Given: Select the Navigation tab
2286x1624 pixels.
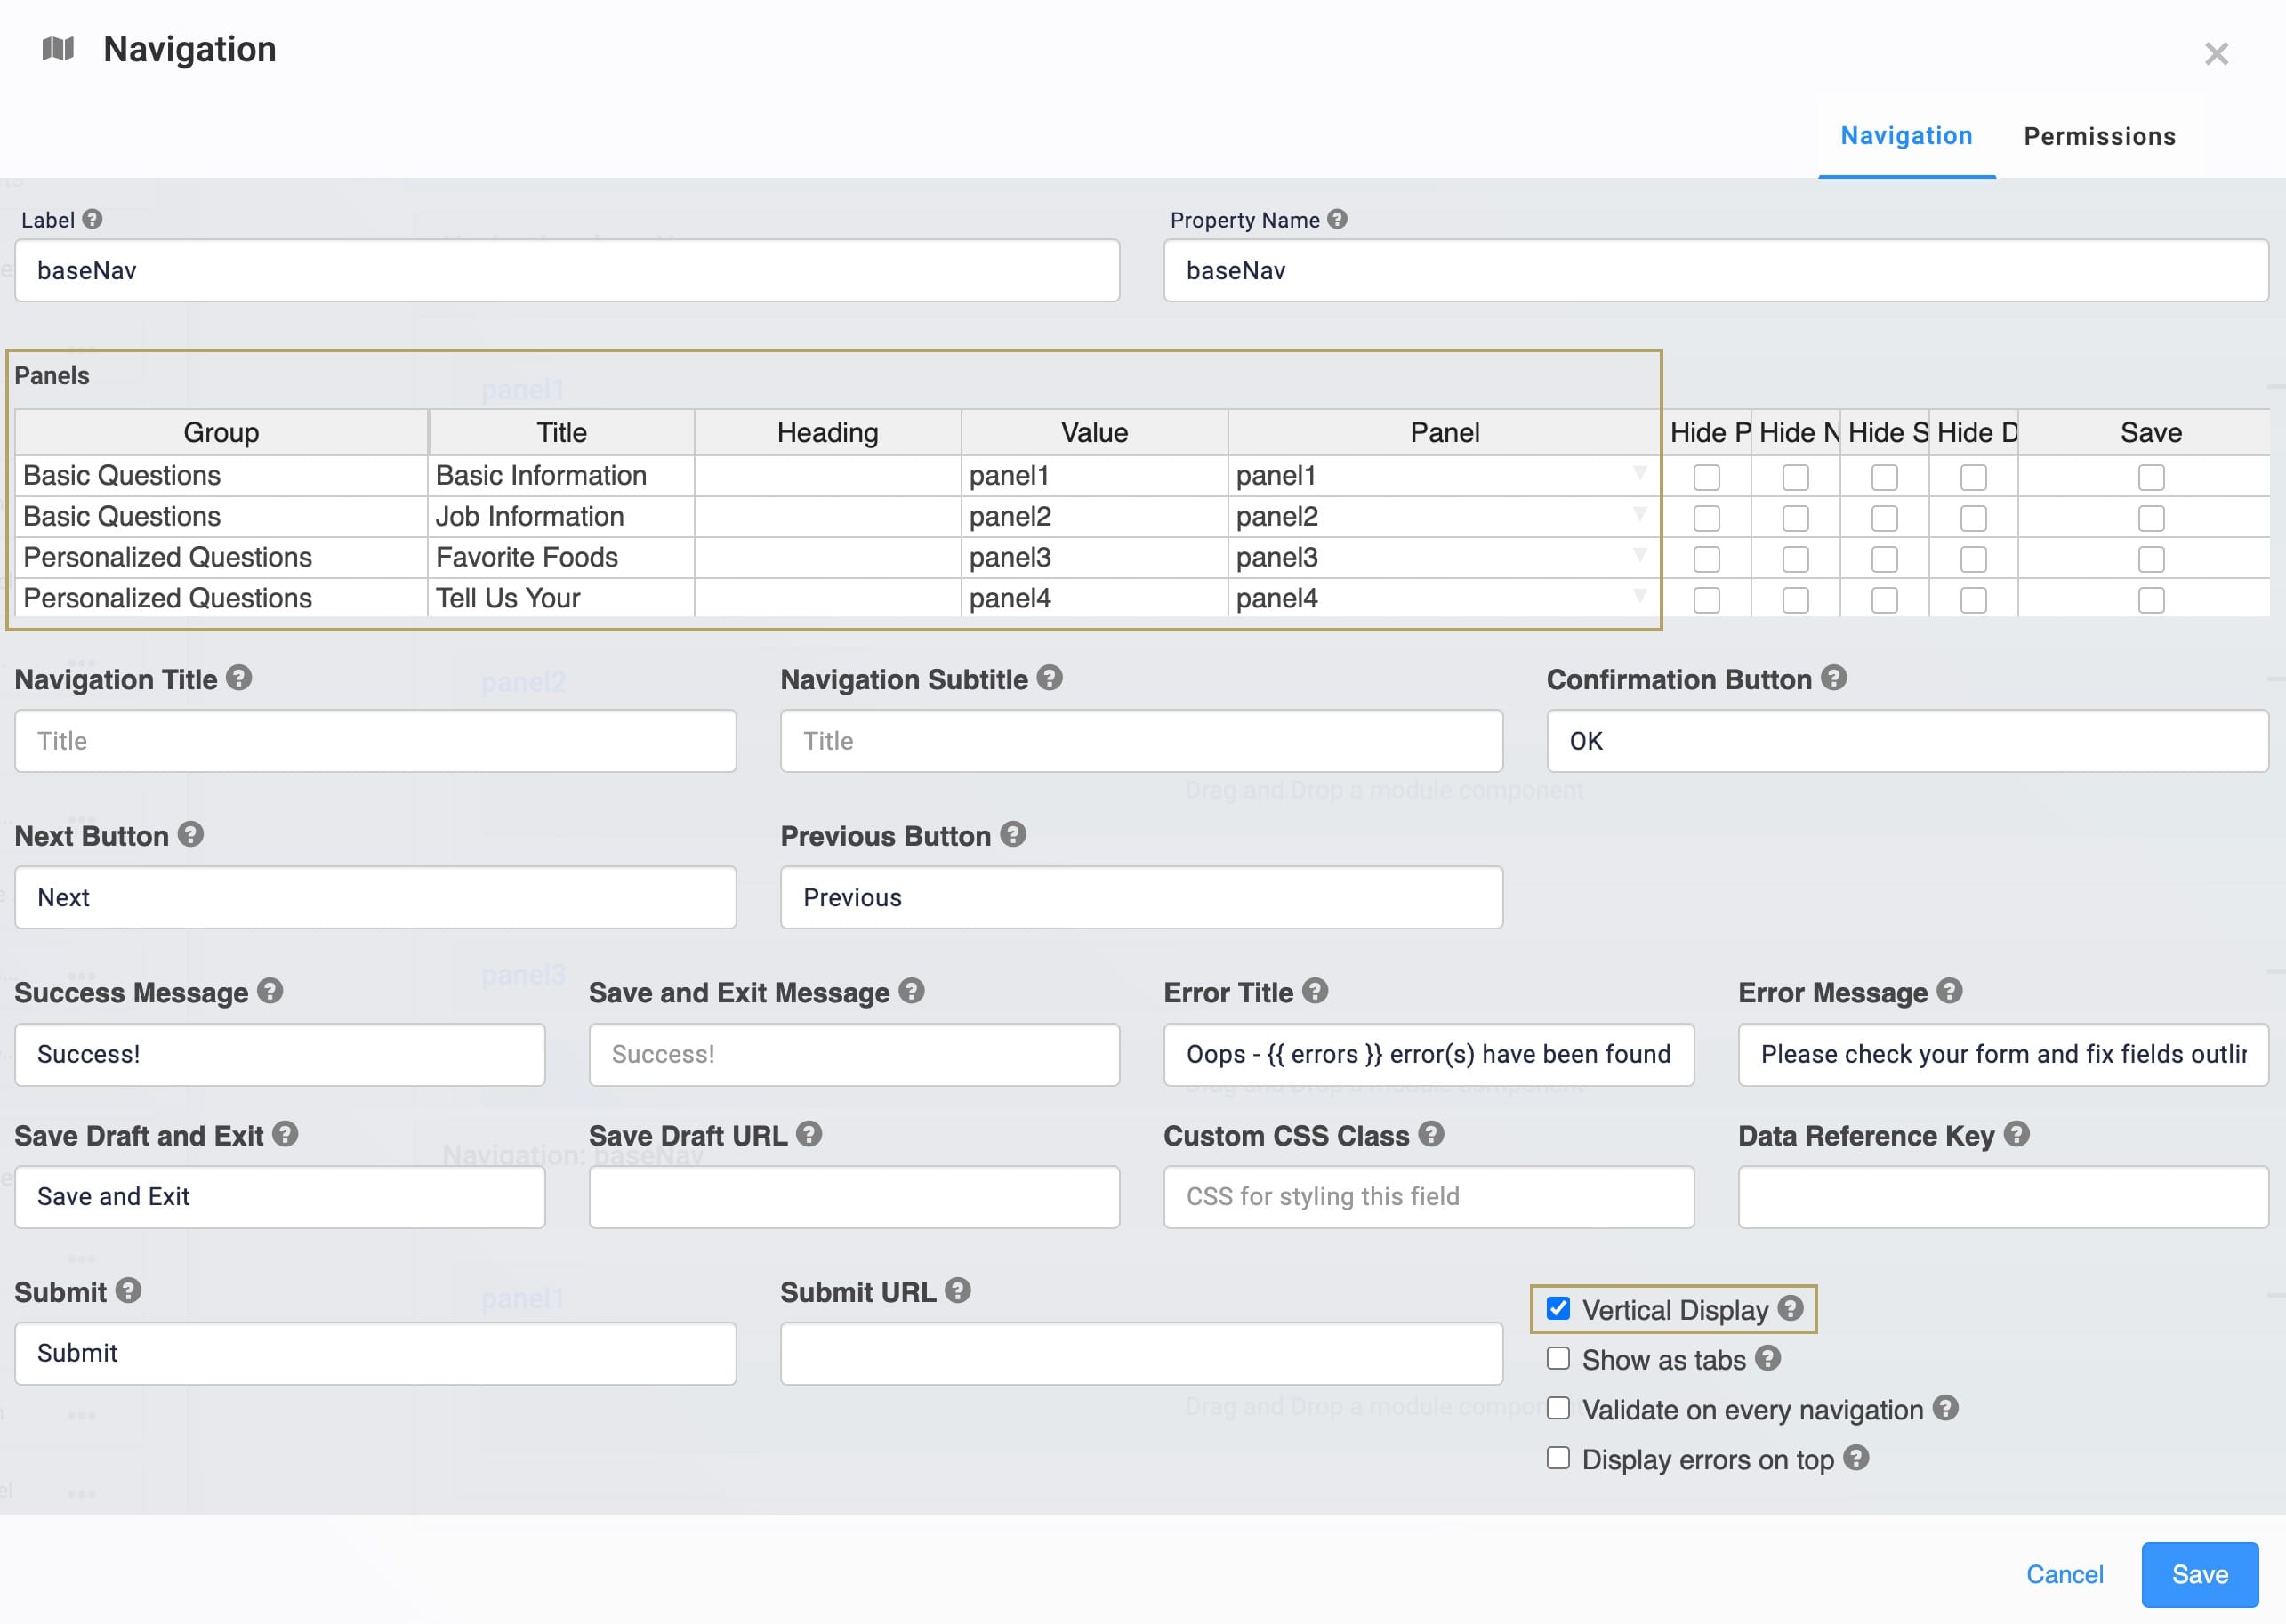Looking at the screenshot, I should point(1906,136).
